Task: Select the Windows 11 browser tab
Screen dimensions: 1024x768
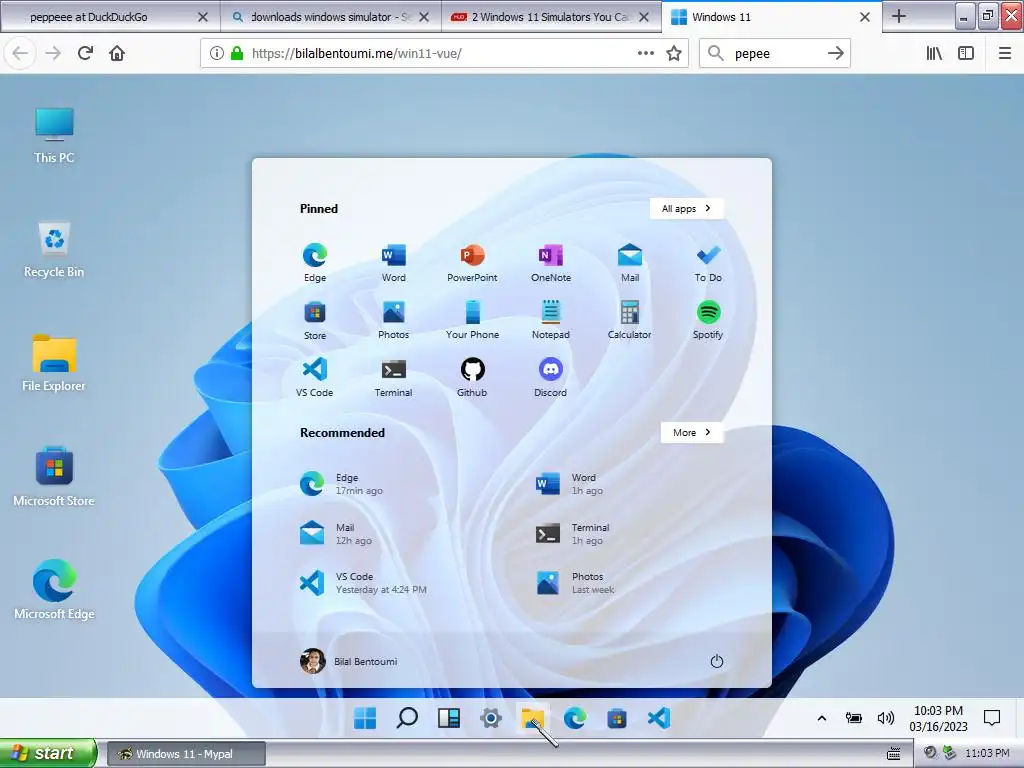Action: click(x=771, y=17)
